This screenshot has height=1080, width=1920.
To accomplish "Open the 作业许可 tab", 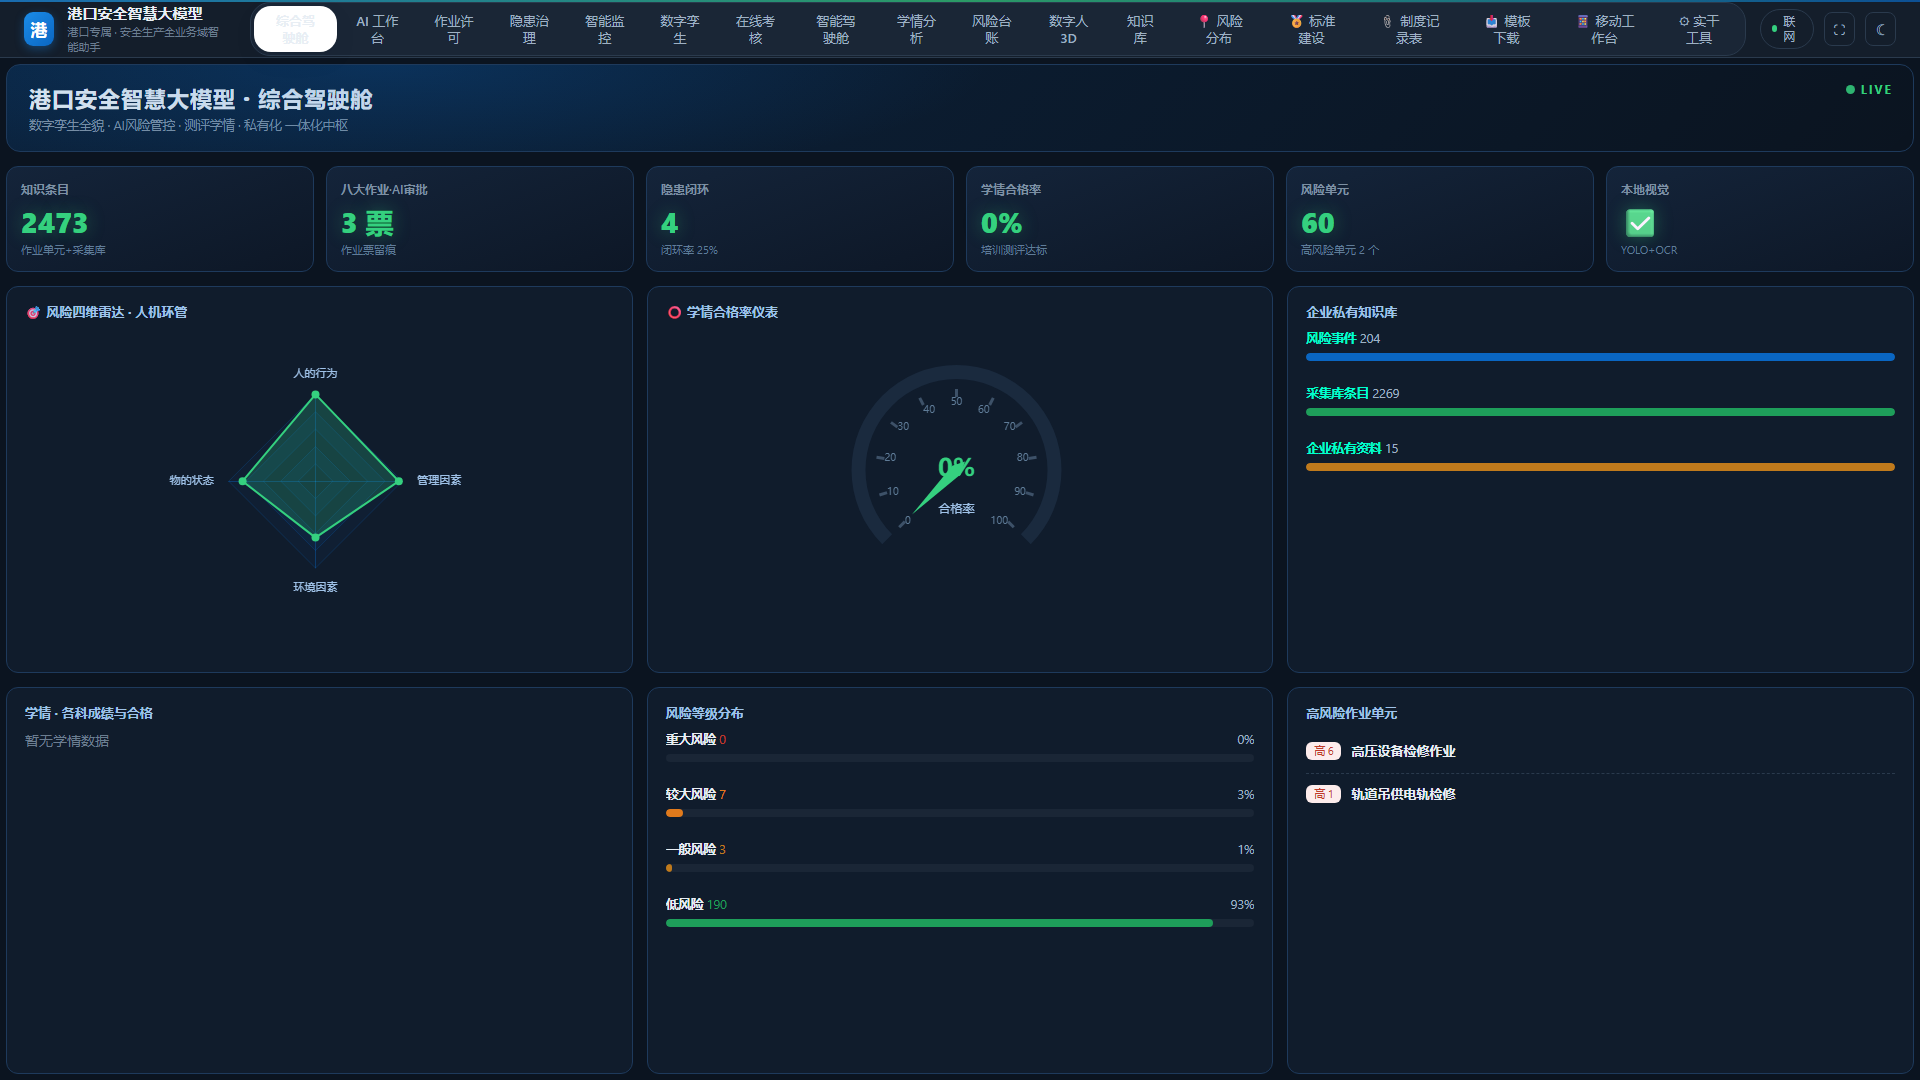I will click(x=454, y=30).
